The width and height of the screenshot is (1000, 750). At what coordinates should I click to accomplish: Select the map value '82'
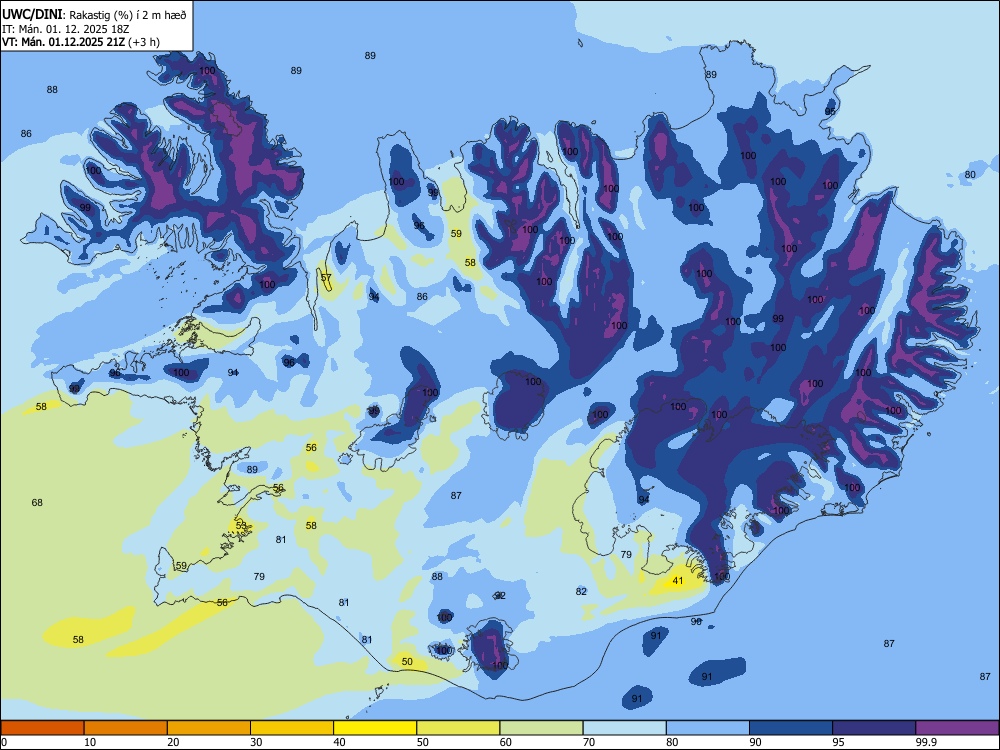click(x=581, y=591)
